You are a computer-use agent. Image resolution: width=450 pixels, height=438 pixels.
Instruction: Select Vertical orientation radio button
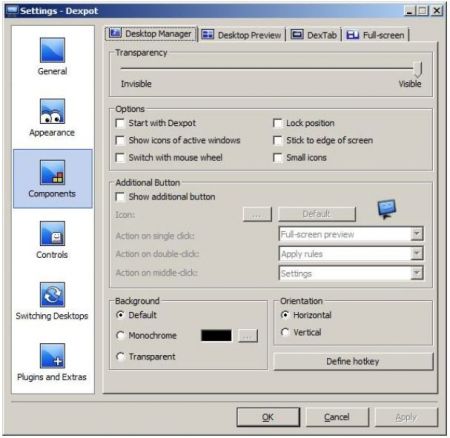point(285,332)
